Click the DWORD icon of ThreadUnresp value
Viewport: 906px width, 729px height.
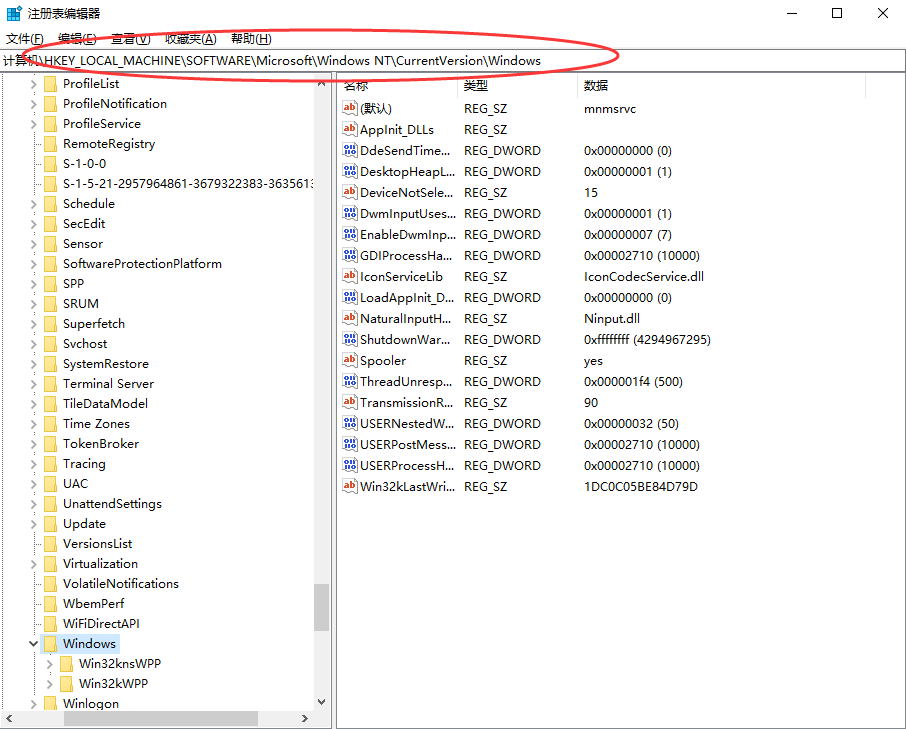pos(350,381)
